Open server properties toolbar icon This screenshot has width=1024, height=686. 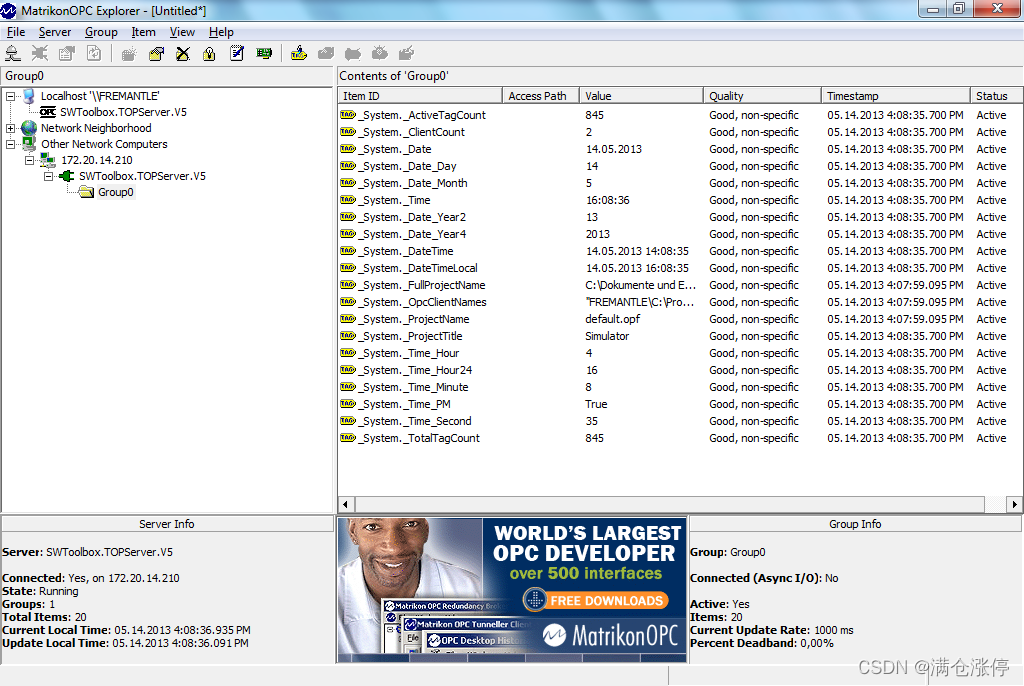pos(67,54)
